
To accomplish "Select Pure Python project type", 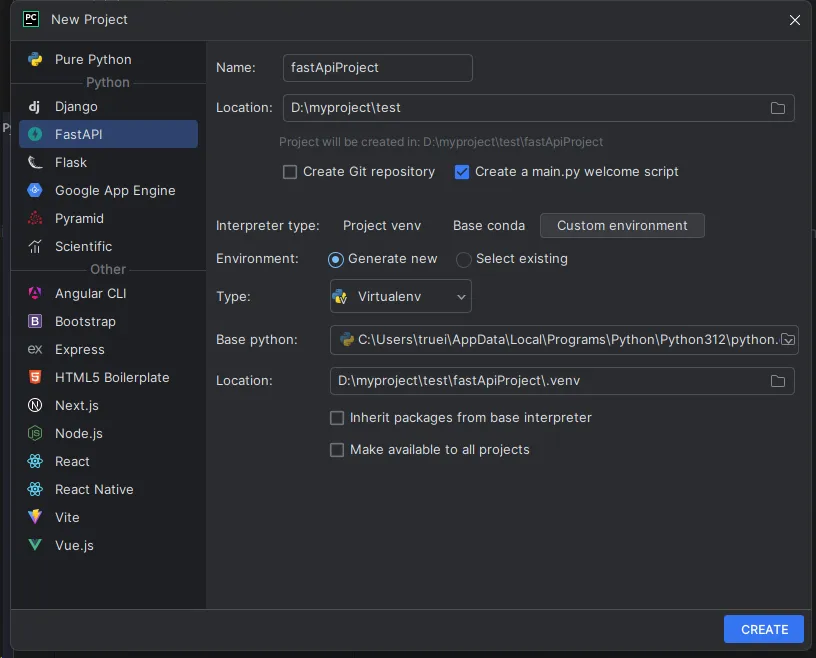I will 108,59.
